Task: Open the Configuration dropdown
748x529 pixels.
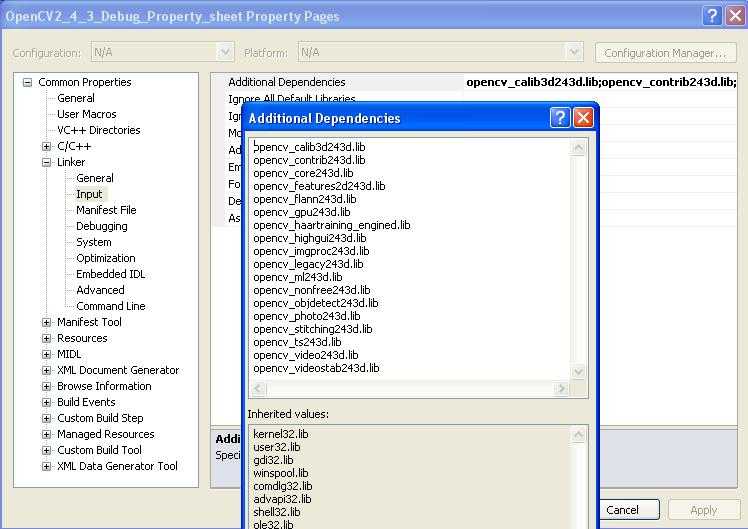Action: (225, 52)
